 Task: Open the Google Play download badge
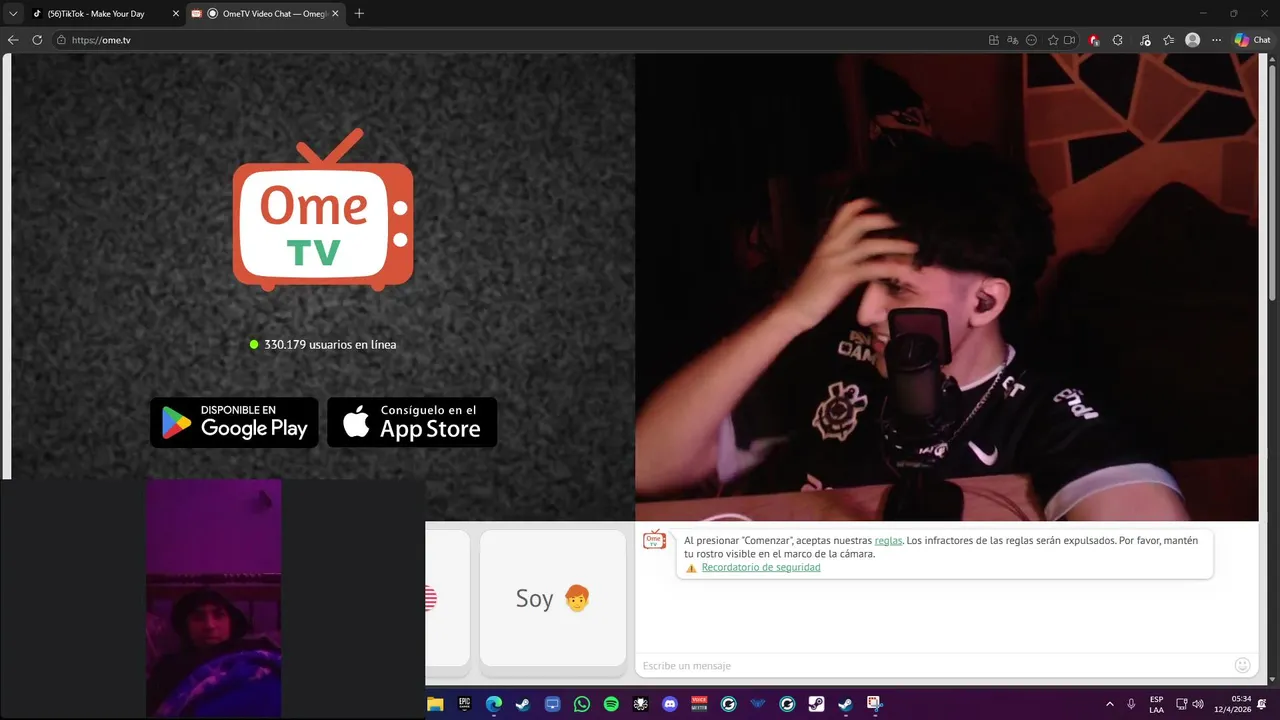pyautogui.click(x=234, y=422)
